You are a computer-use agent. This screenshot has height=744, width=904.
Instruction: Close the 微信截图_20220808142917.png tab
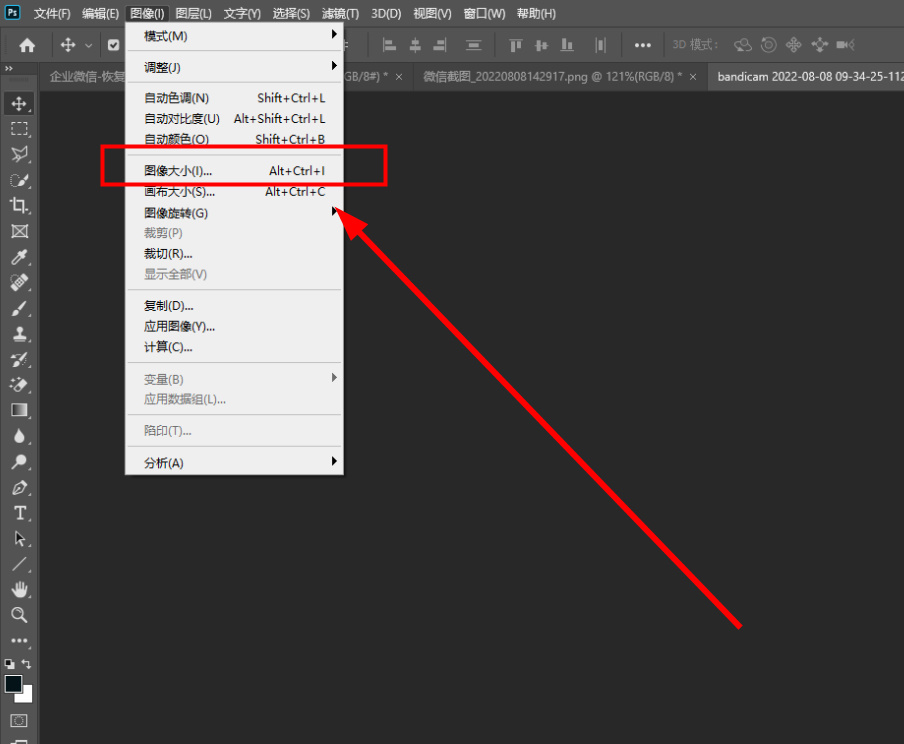(693, 77)
